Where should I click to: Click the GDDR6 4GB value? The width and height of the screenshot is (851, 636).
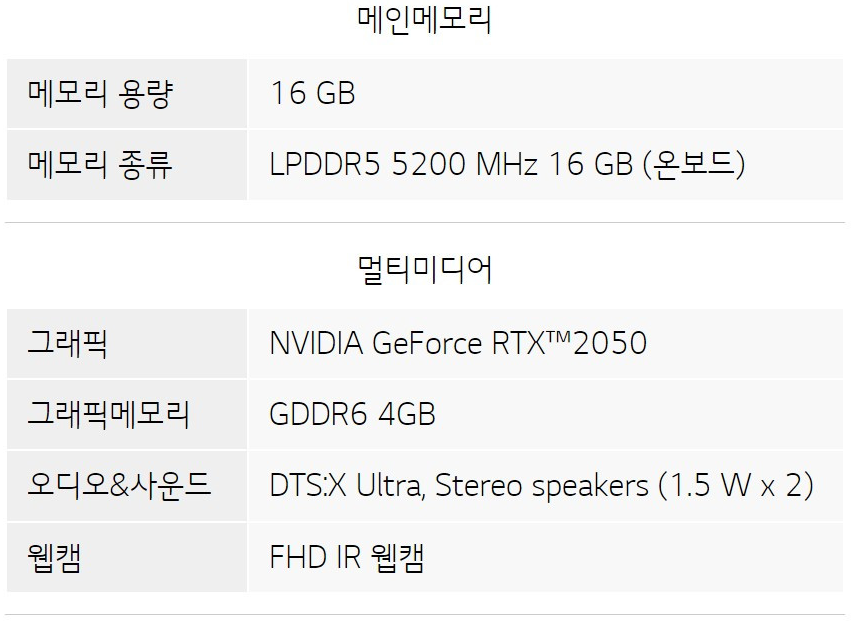(353, 414)
